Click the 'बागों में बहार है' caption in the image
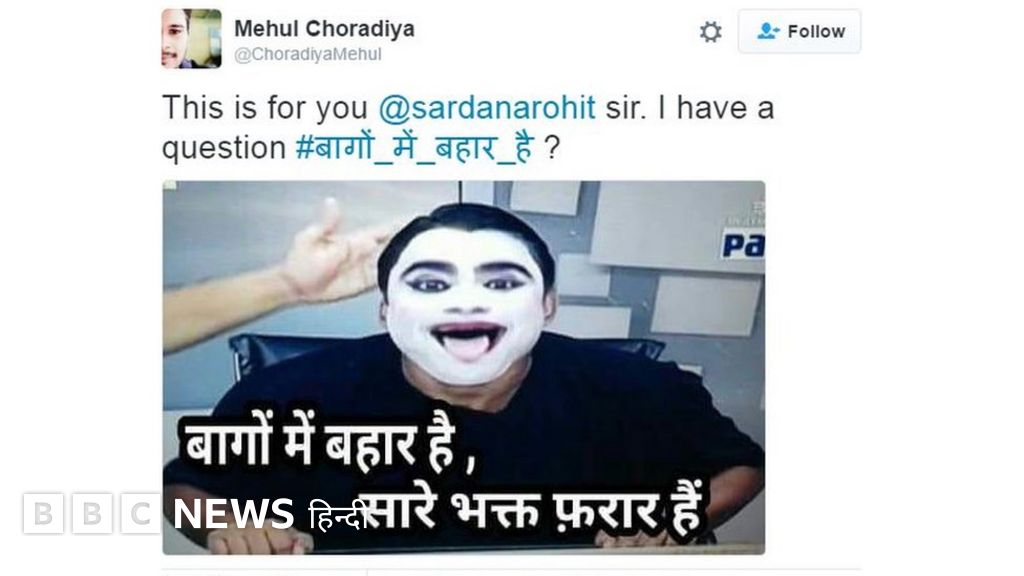 (x=319, y=442)
